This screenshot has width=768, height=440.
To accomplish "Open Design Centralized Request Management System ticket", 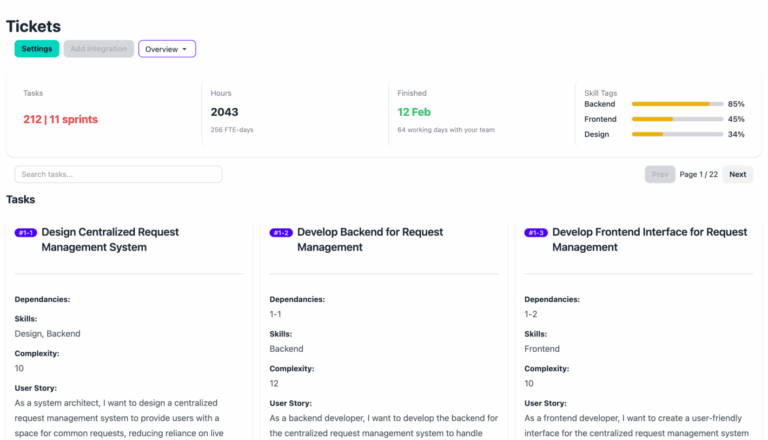I will coord(110,239).
